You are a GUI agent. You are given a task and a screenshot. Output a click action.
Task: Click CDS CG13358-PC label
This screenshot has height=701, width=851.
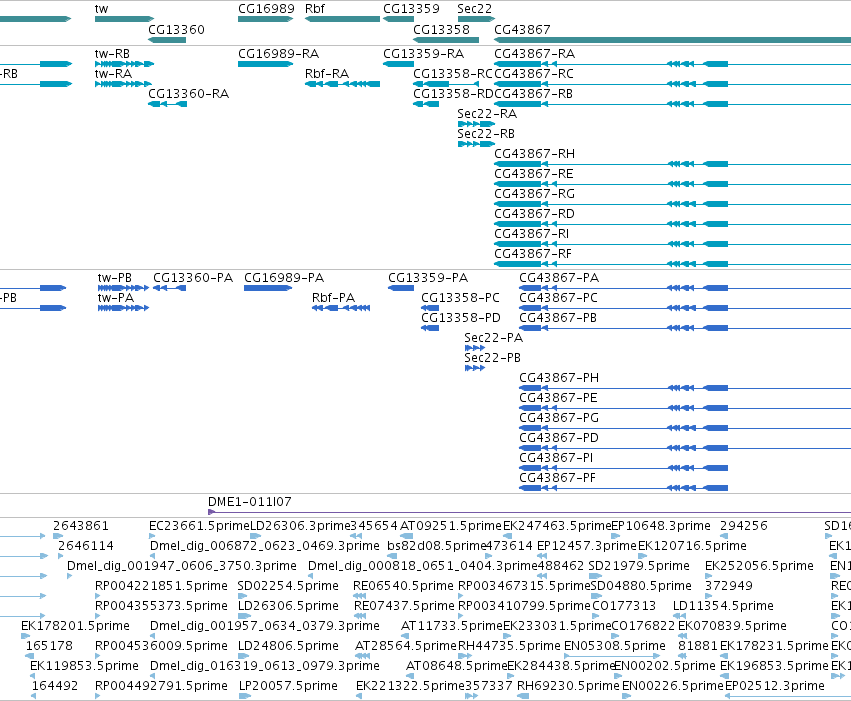pyautogui.click(x=460, y=298)
